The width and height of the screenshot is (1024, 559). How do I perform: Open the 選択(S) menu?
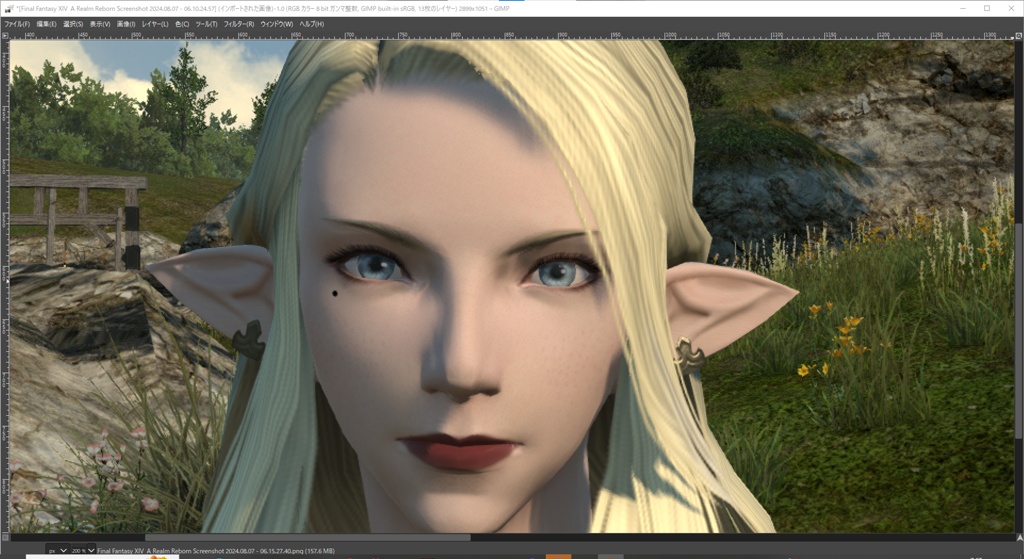[72, 24]
